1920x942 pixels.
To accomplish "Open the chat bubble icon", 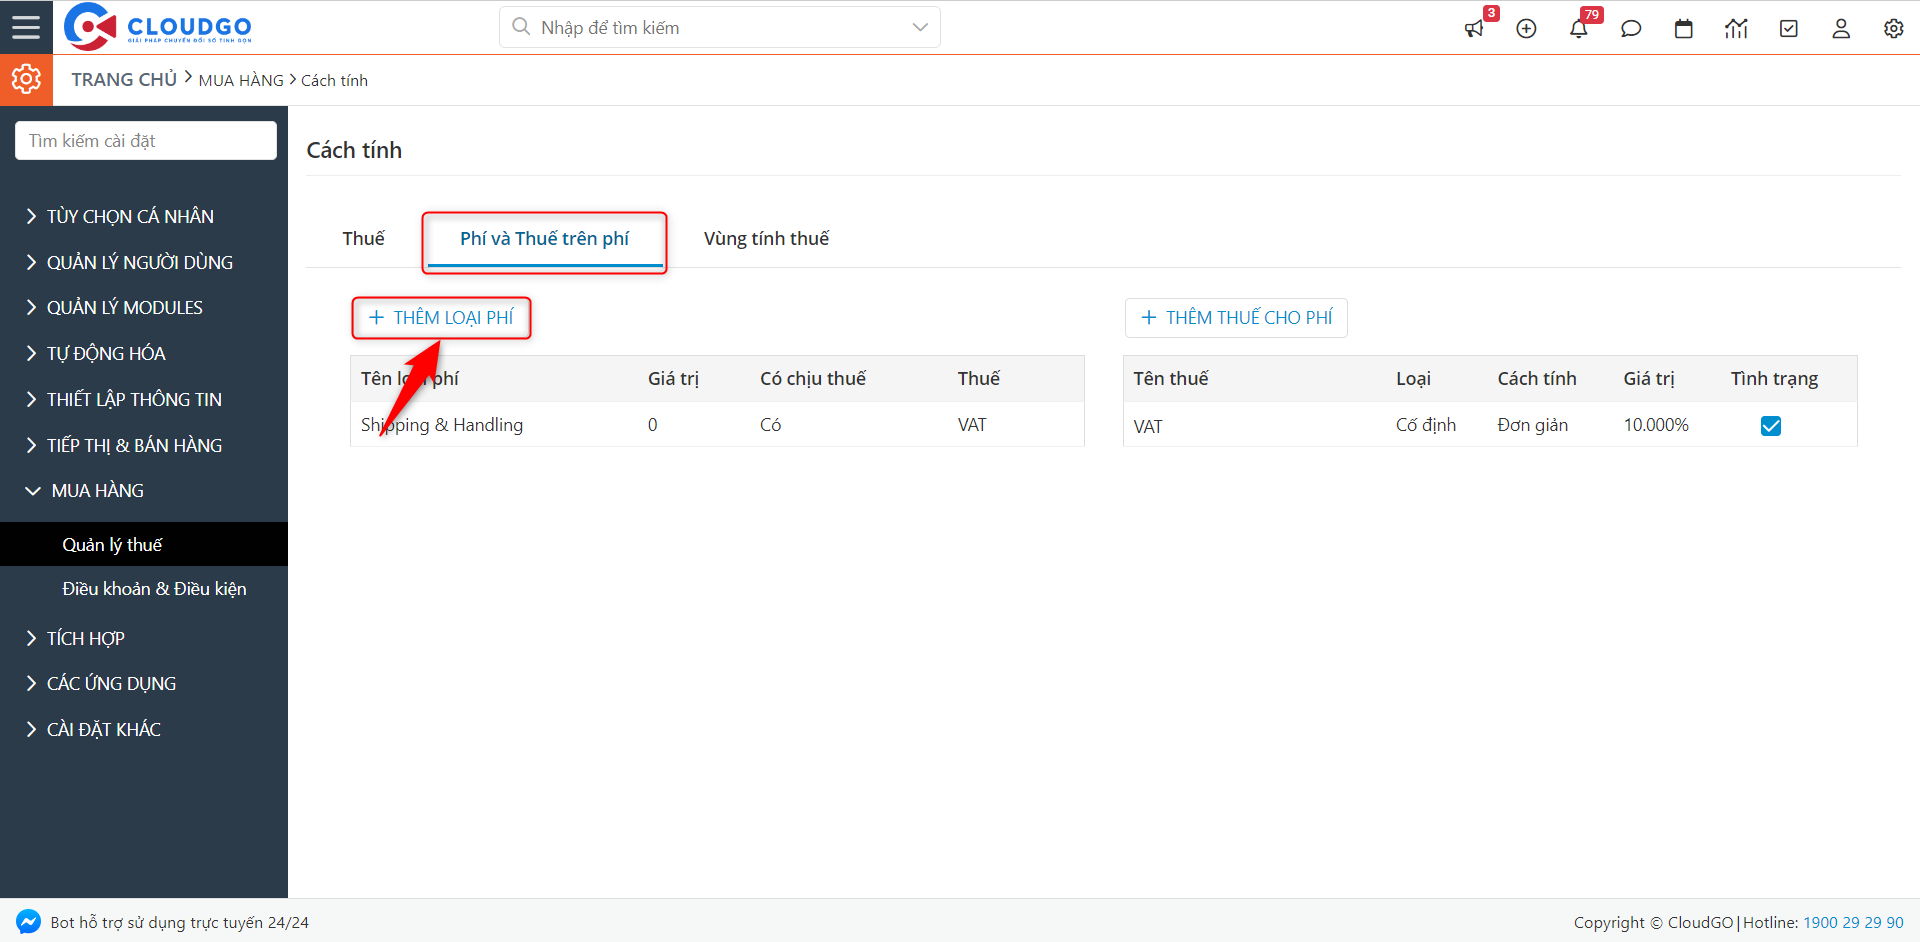I will tap(1631, 29).
